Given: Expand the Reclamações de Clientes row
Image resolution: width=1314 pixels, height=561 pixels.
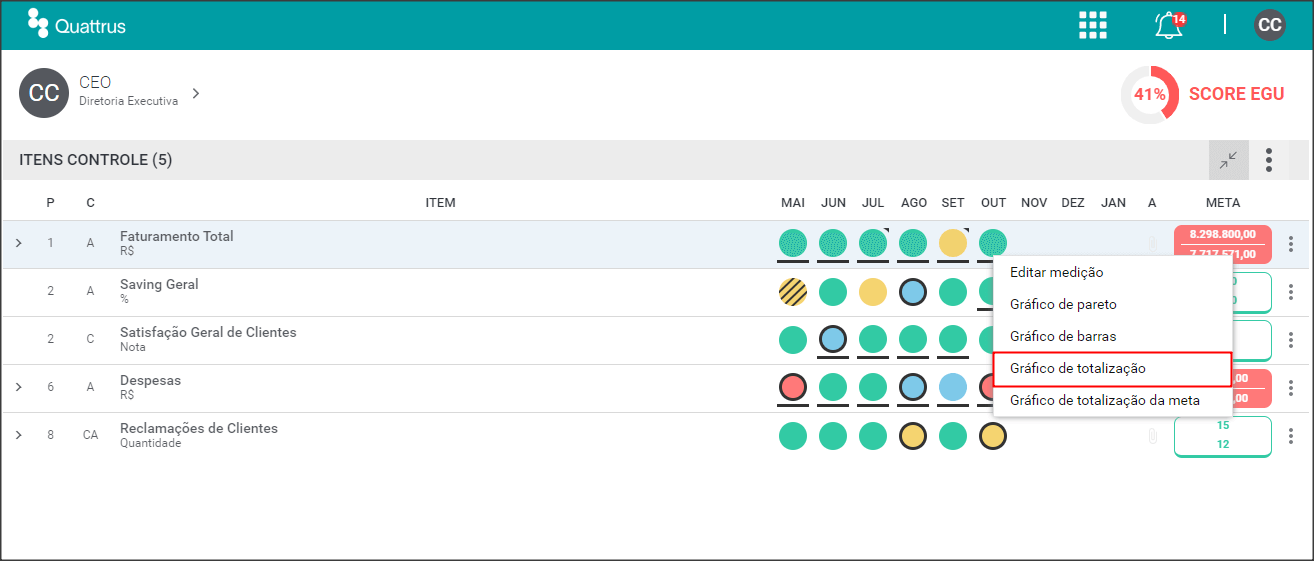Looking at the screenshot, I should coord(18,435).
